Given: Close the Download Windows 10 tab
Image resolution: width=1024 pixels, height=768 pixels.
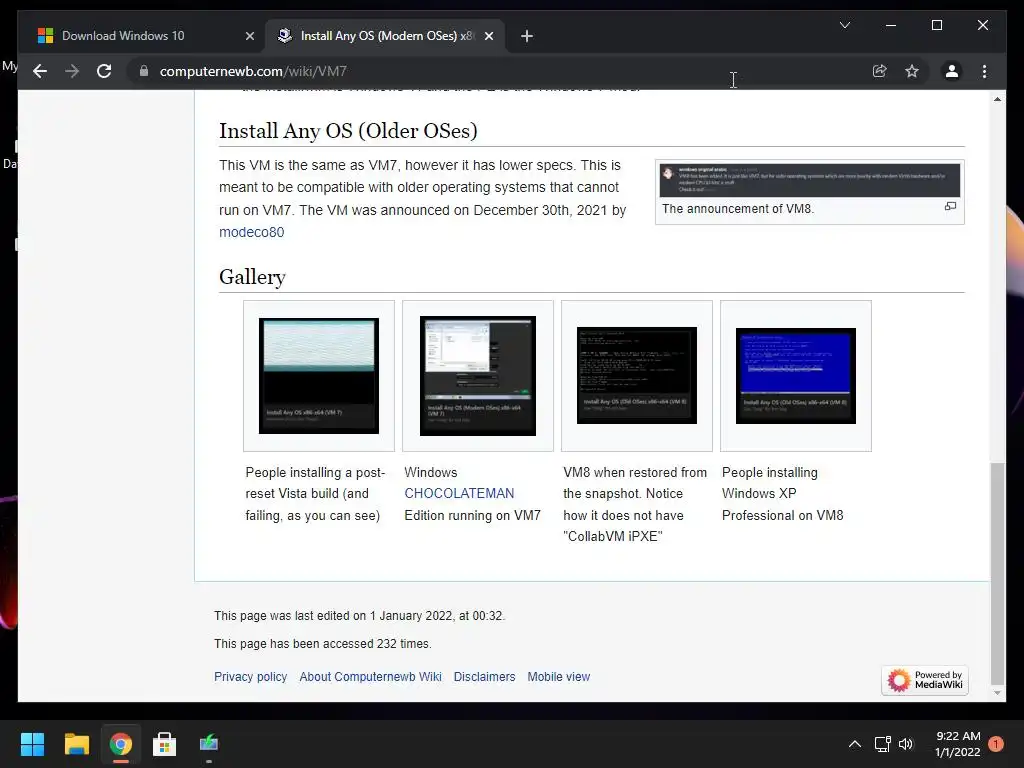Looking at the screenshot, I should pyautogui.click(x=249, y=36).
